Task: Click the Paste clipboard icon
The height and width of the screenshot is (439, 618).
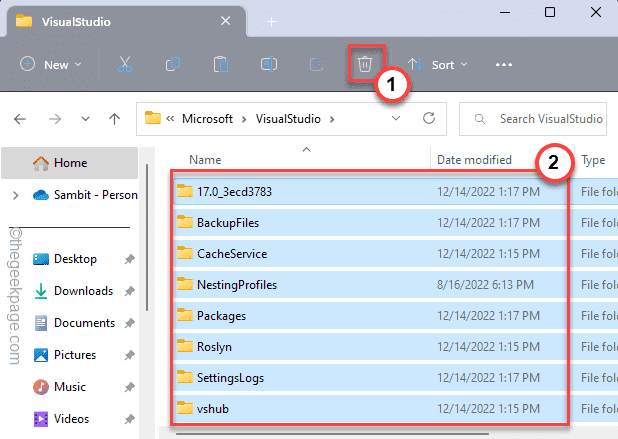Action: click(x=221, y=64)
